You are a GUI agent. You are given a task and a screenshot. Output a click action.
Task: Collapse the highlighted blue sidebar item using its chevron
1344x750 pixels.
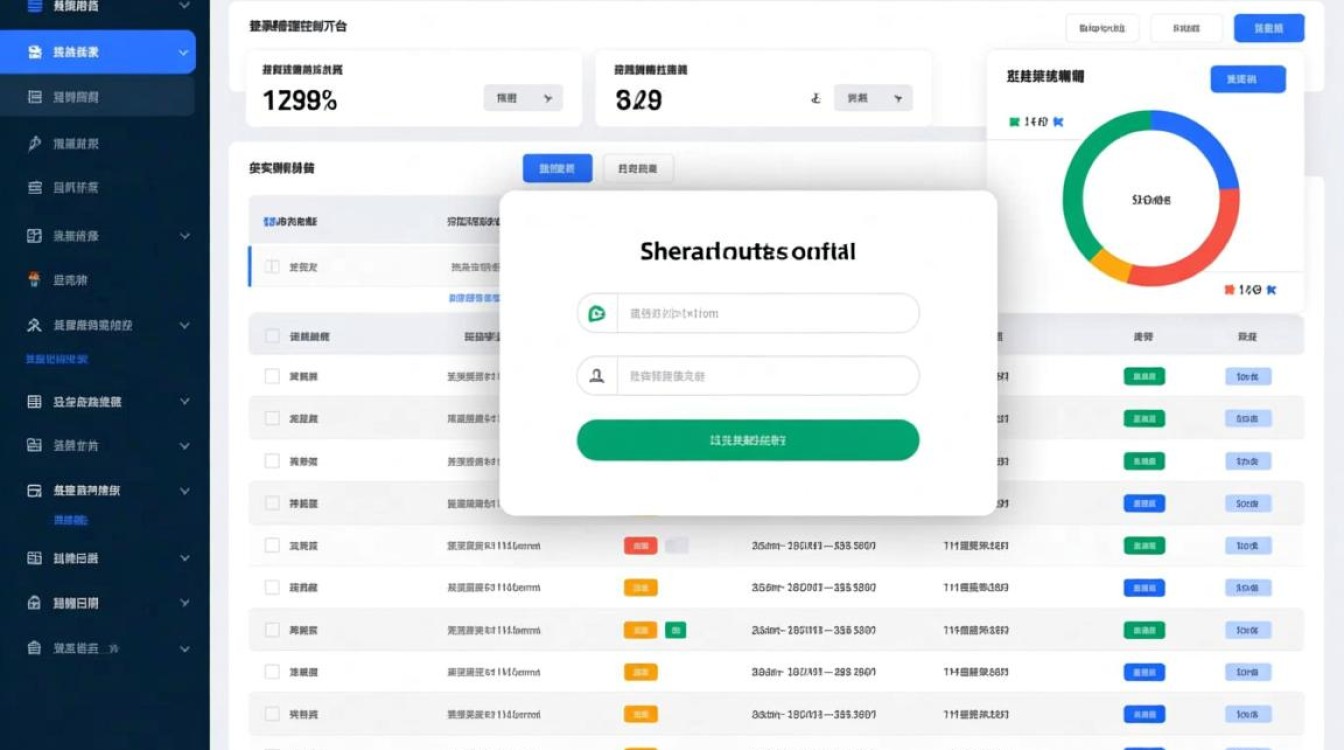(x=184, y=52)
